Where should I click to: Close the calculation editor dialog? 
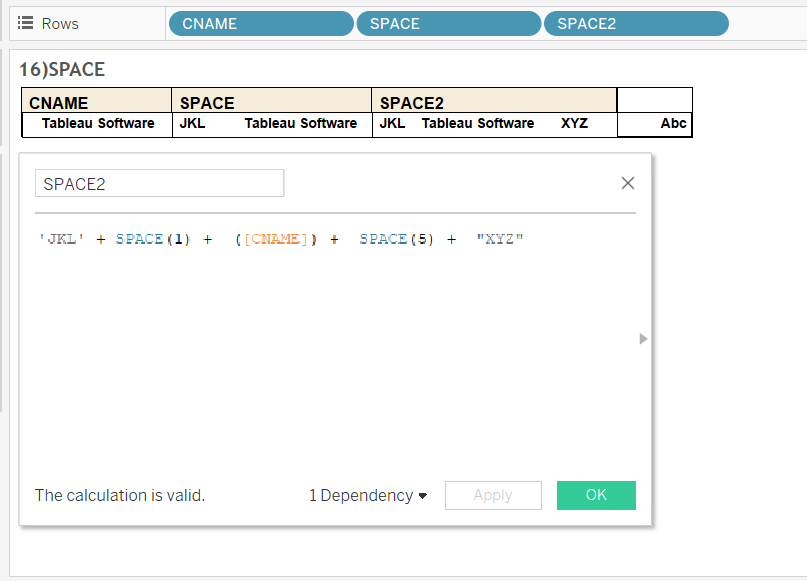coord(627,183)
